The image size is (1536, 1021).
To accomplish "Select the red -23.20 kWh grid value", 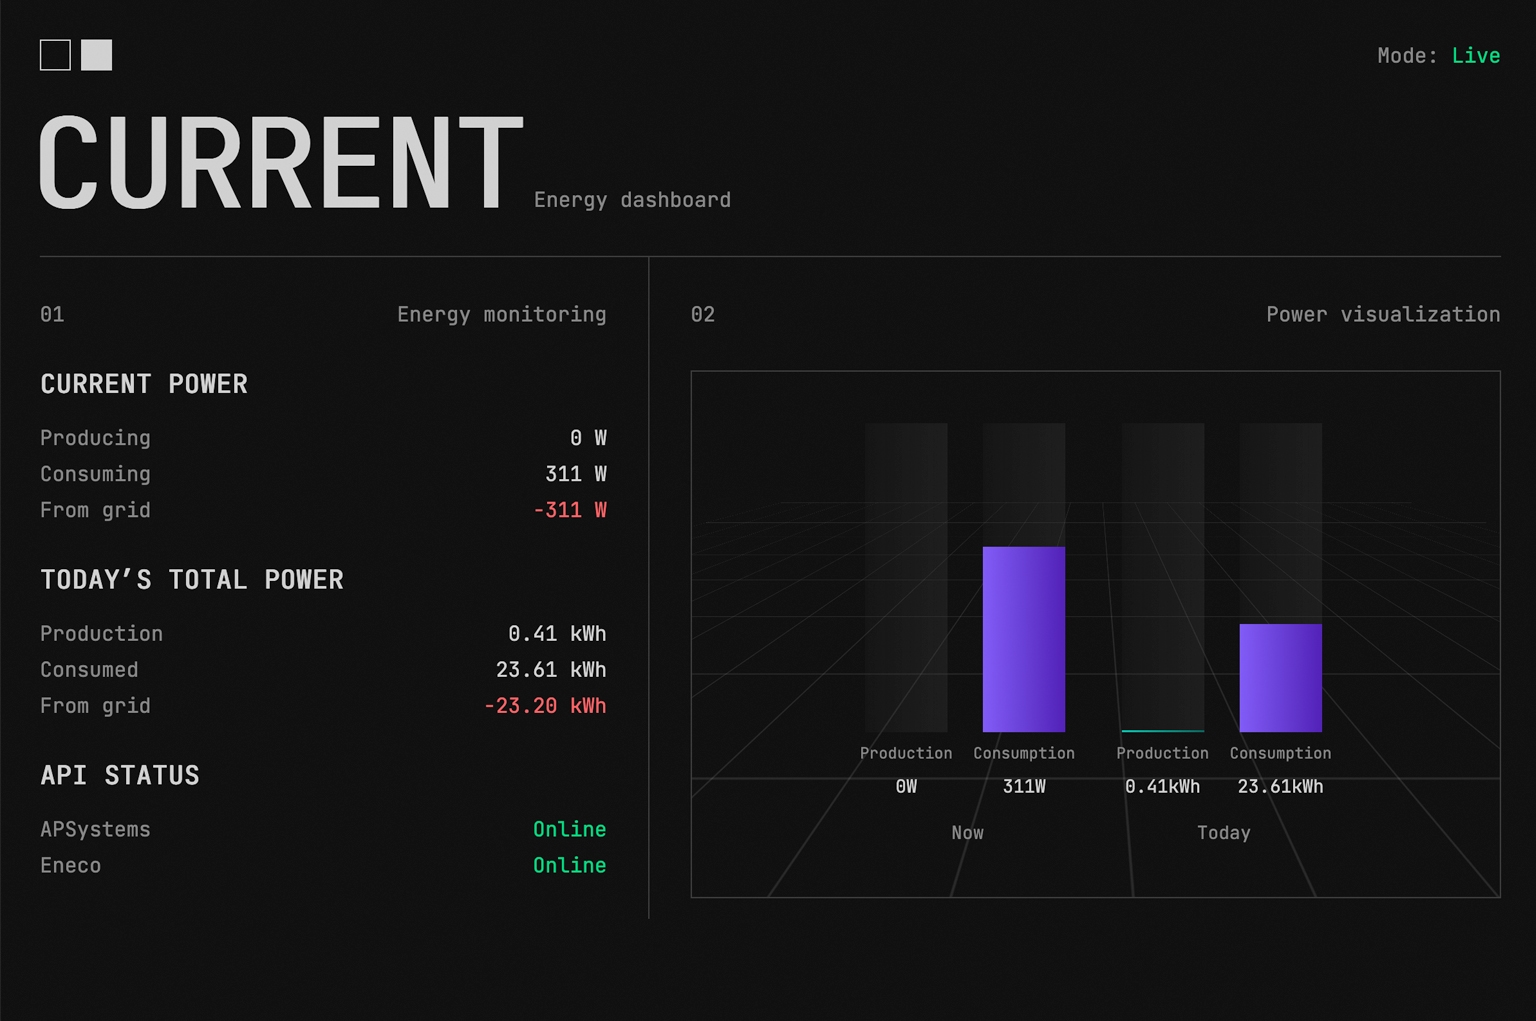I will click(x=545, y=706).
